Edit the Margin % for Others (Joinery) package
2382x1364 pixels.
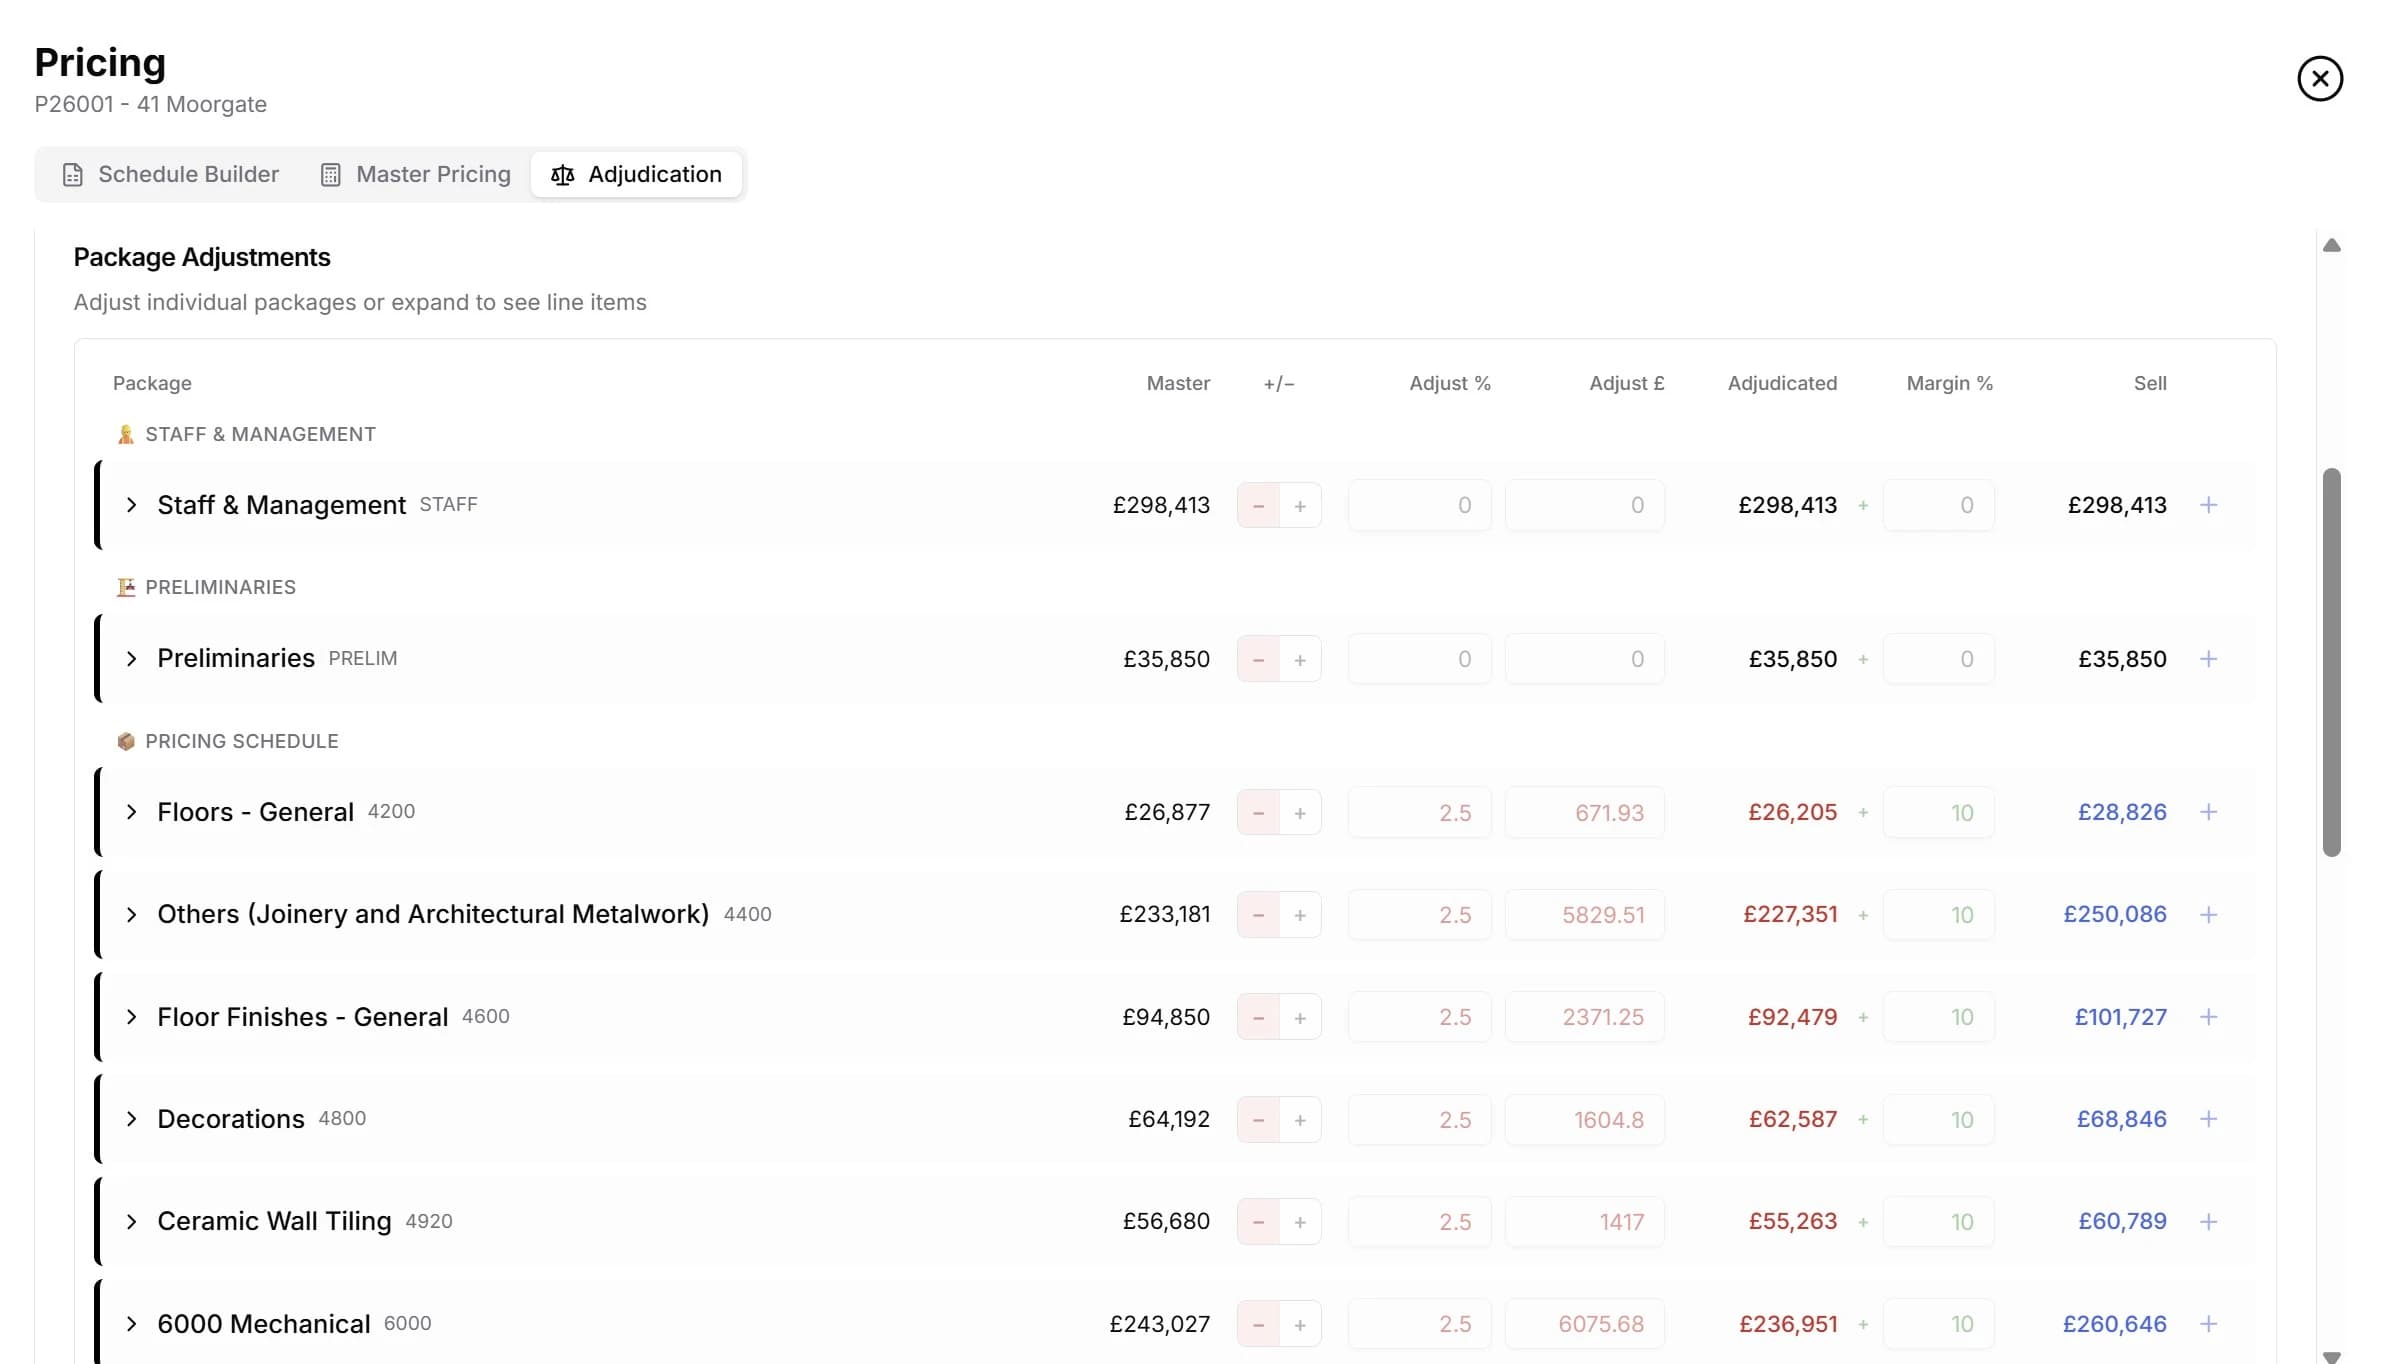[1939, 914]
